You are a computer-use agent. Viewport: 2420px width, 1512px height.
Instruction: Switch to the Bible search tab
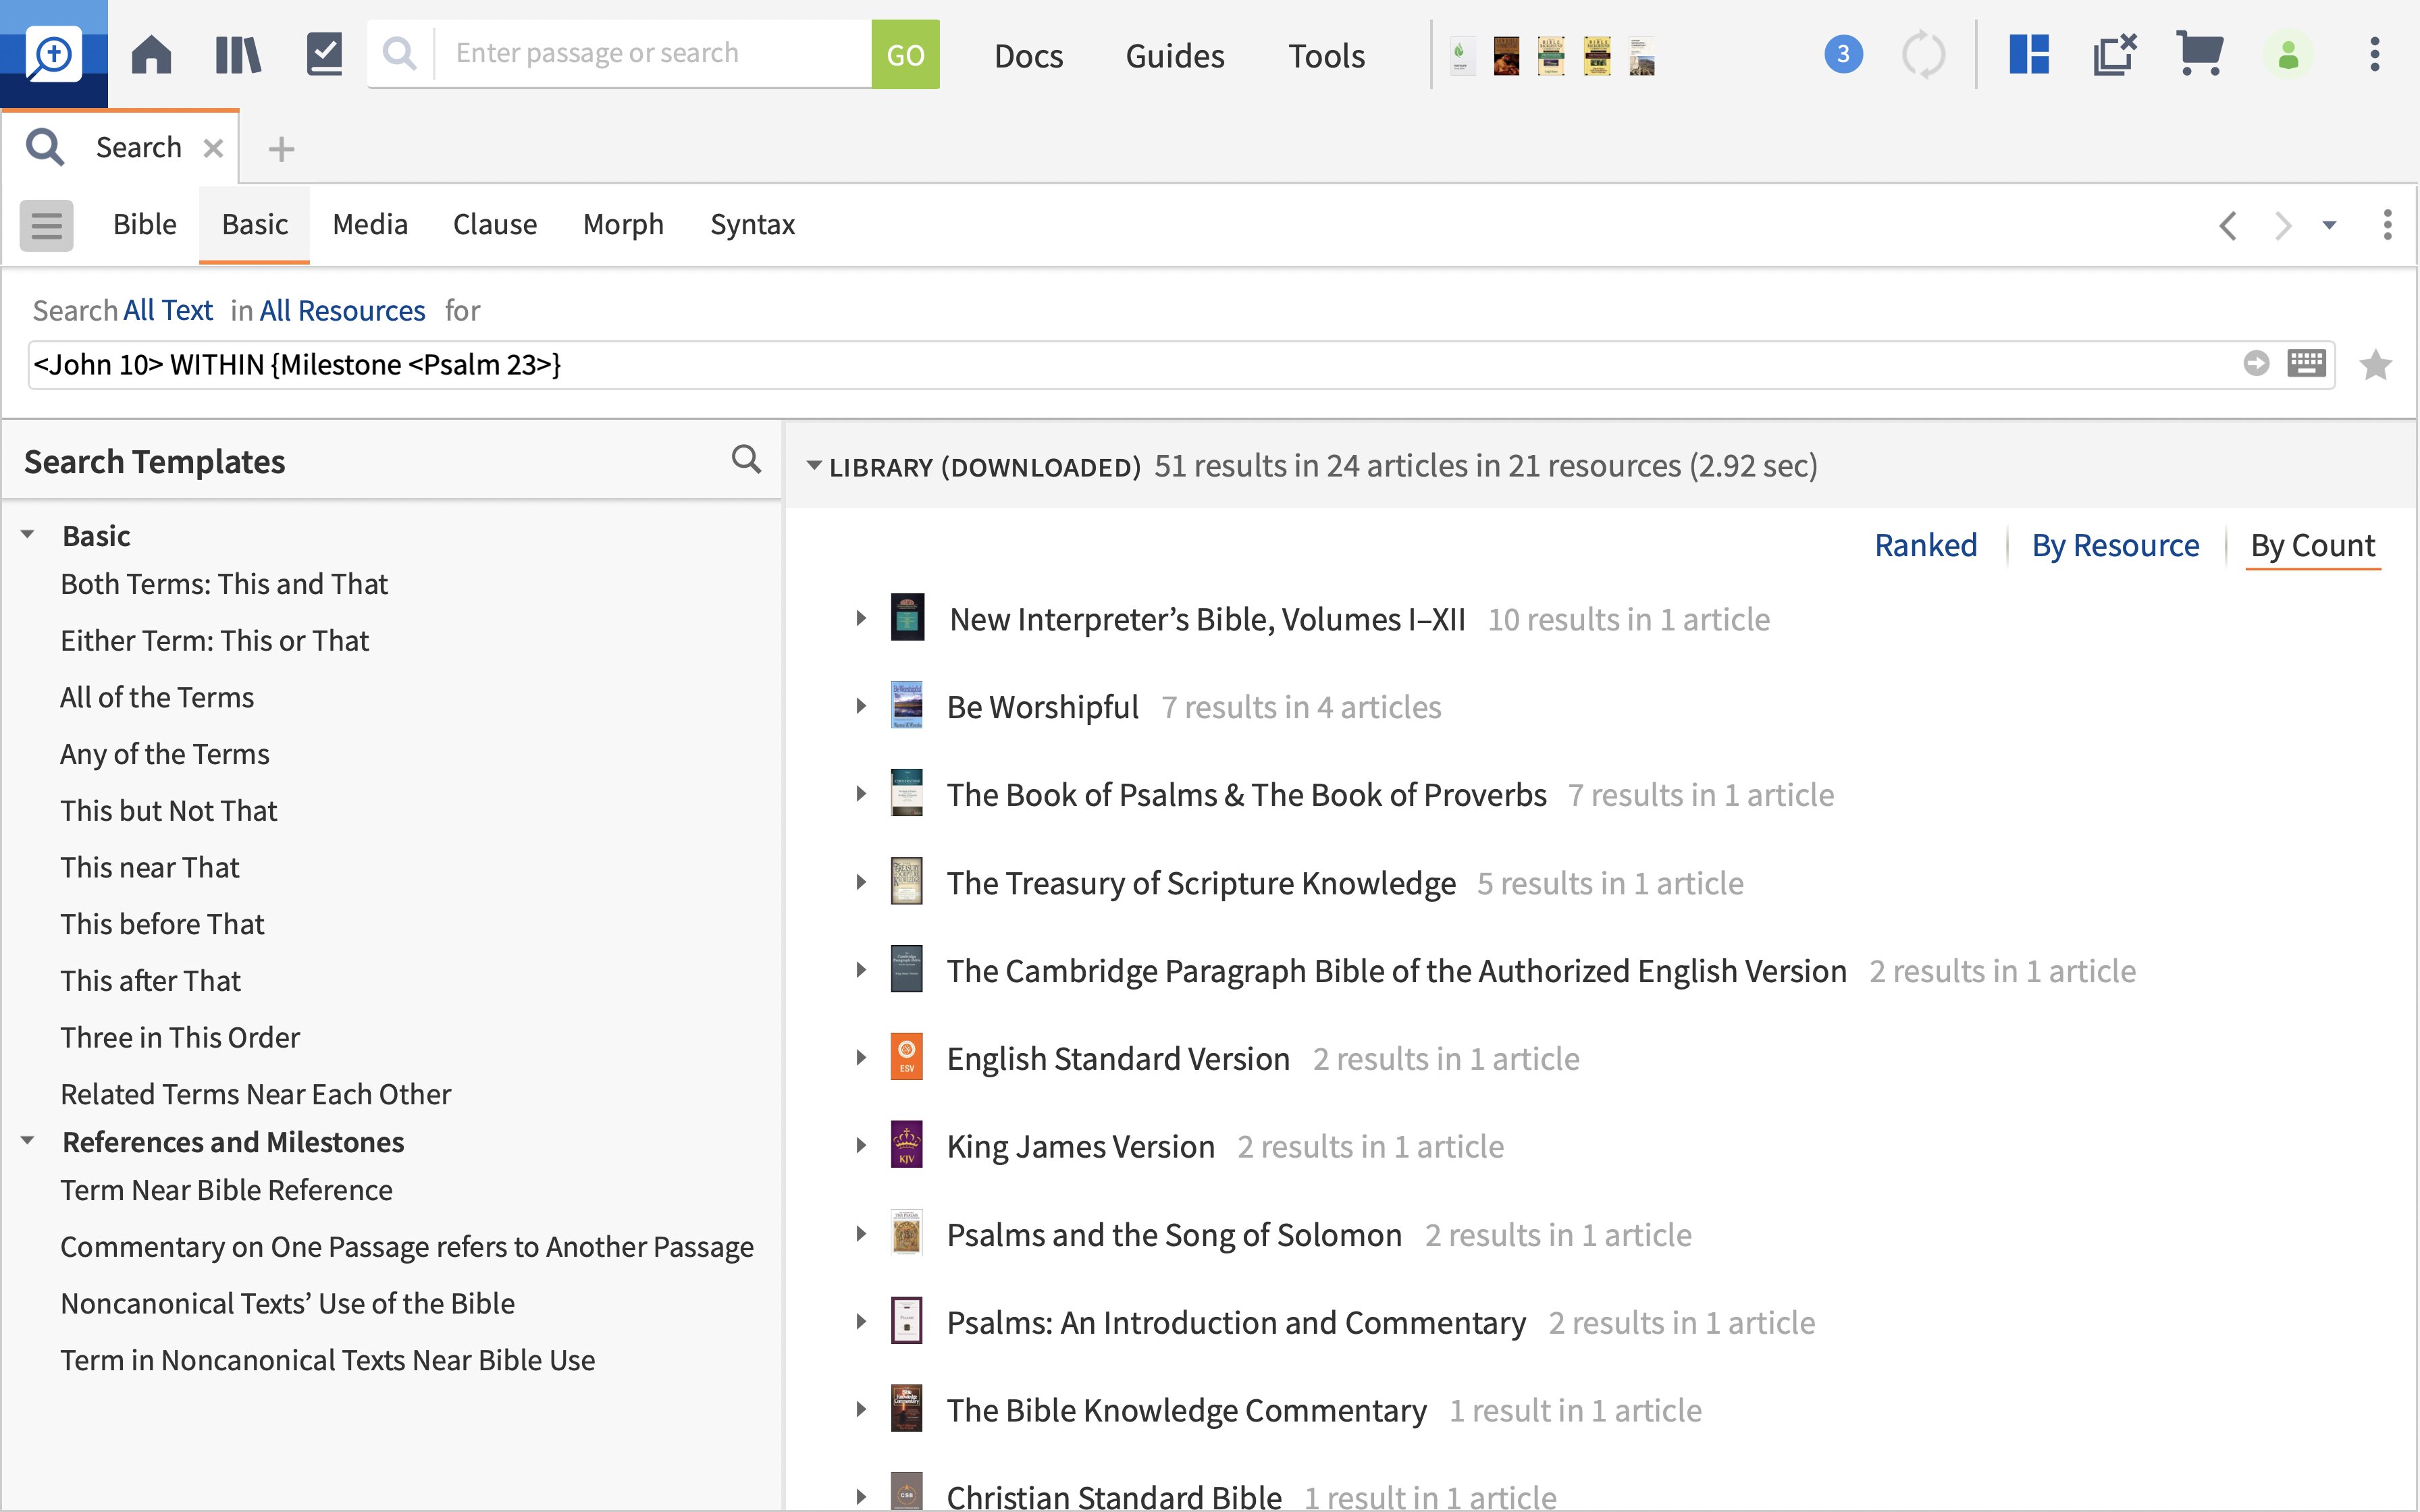coord(145,225)
